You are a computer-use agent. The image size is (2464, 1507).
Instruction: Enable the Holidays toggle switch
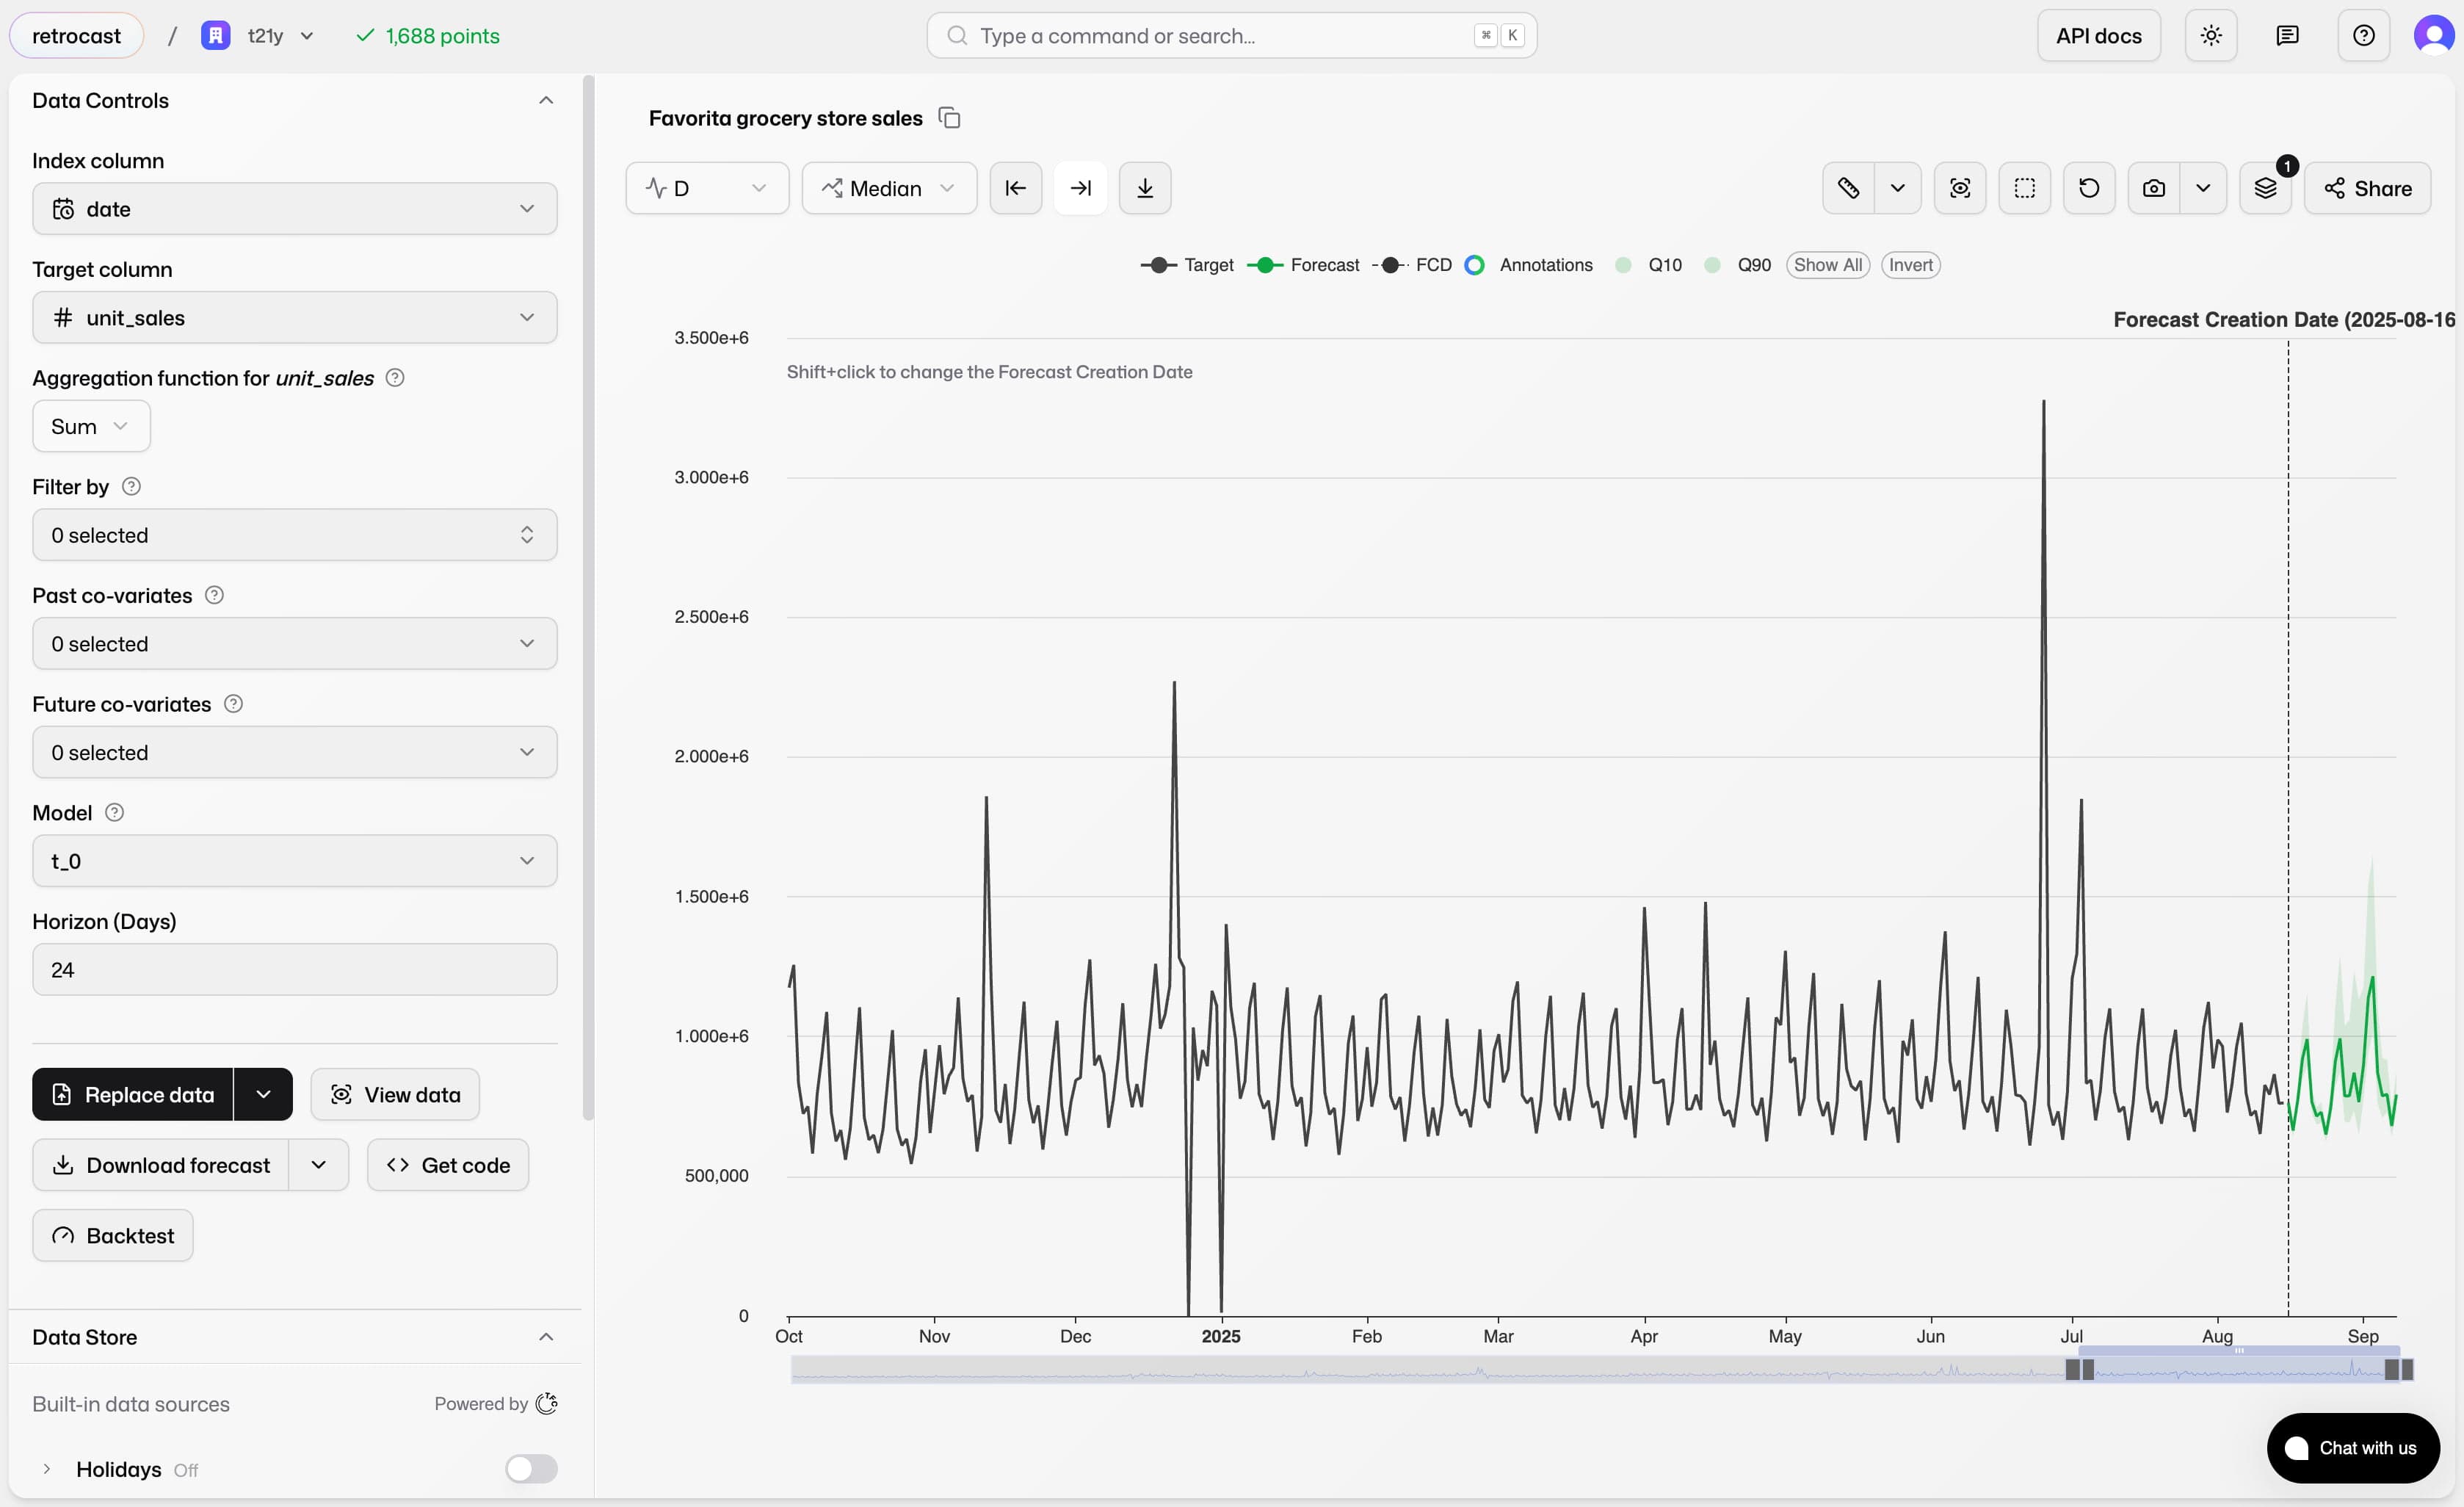pyautogui.click(x=531, y=1470)
